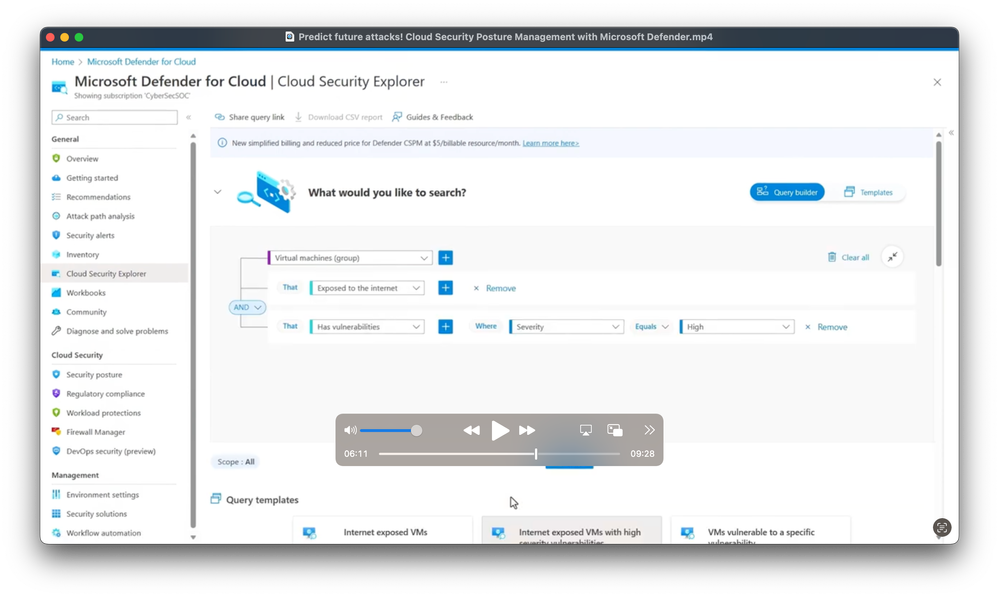This screenshot has width=999, height=597.
Task: Click the feedback icon at bottom right
Action: 942,527
